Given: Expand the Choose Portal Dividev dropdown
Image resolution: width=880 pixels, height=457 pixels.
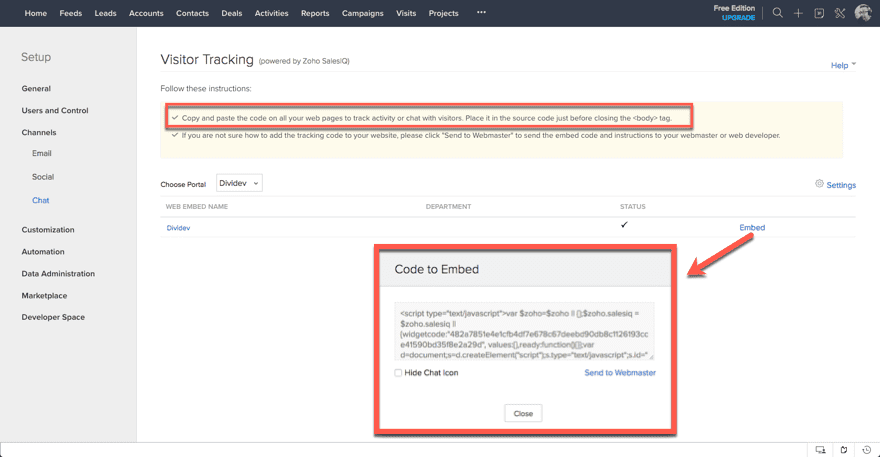Looking at the screenshot, I should pos(239,183).
